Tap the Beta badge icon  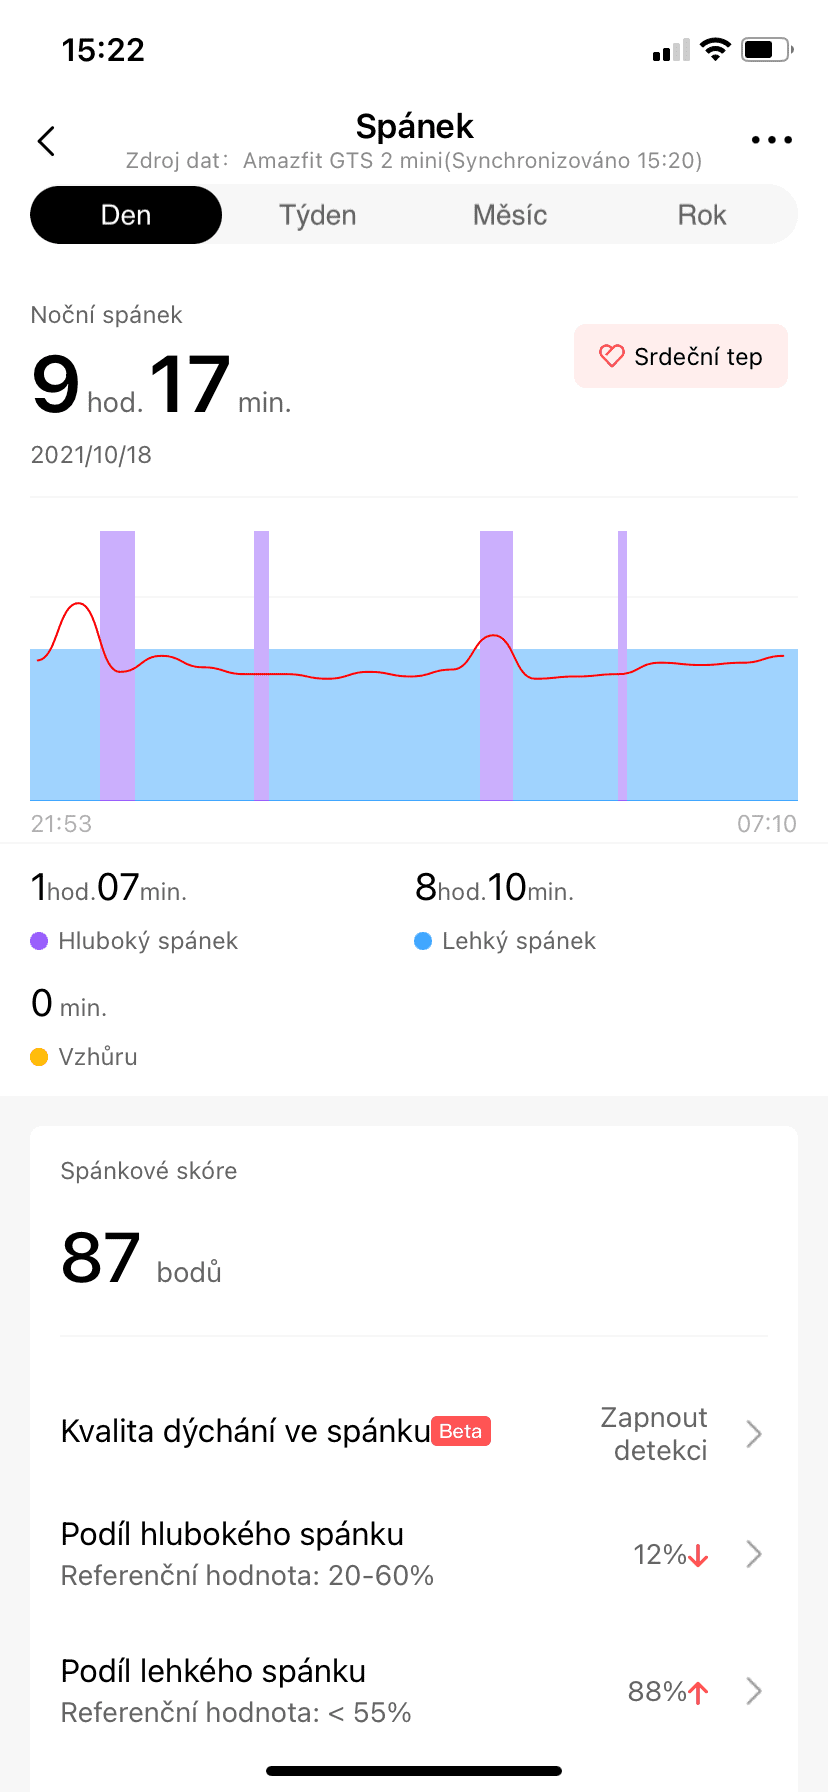(x=461, y=1431)
